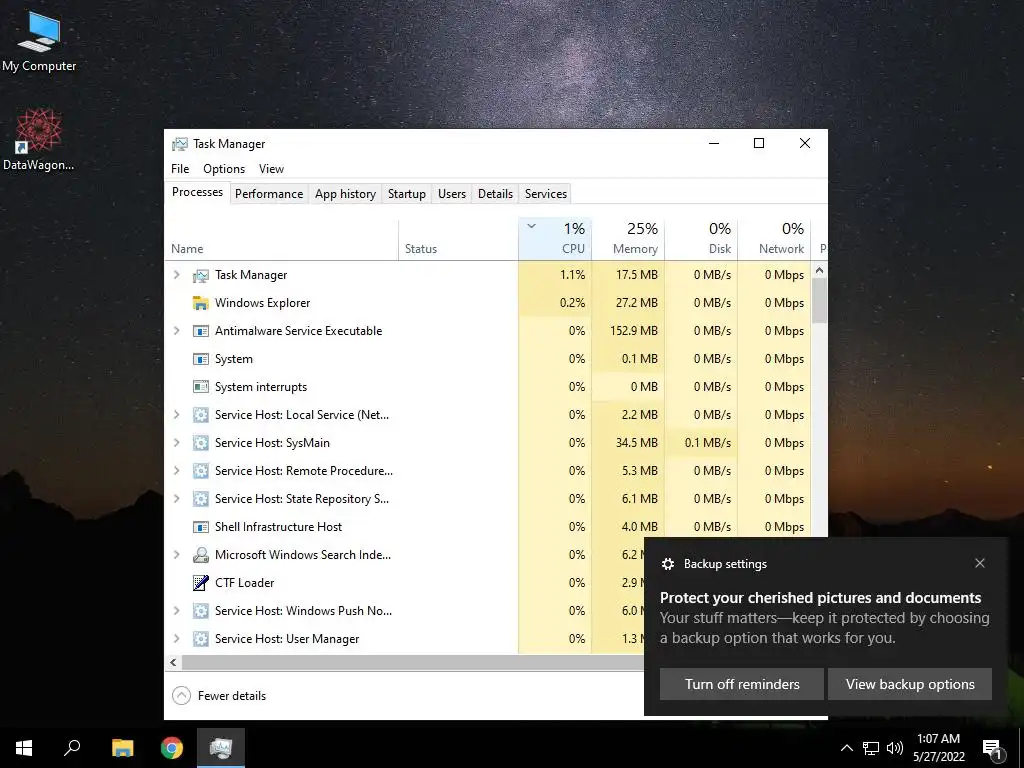Image resolution: width=1024 pixels, height=768 pixels.
Task: Click the vertical scrollbar thumb
Action: [820, 300]
